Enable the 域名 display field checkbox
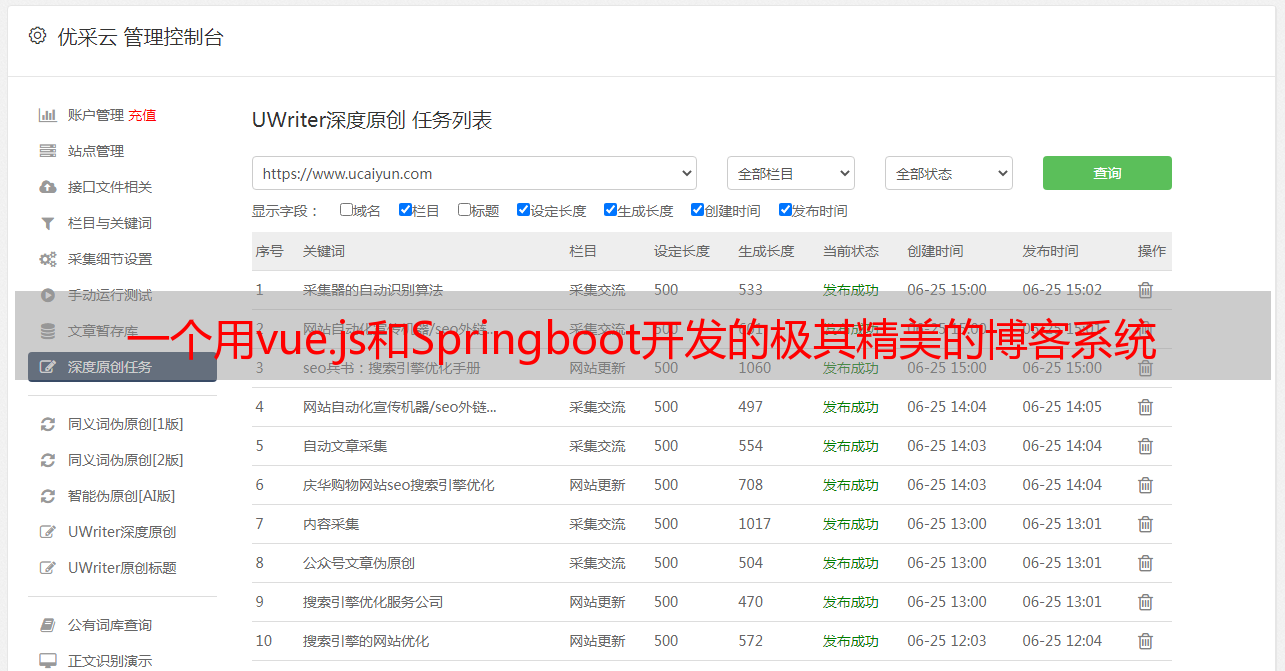This screenshot has width=1285, height=671. coord(346,210)
